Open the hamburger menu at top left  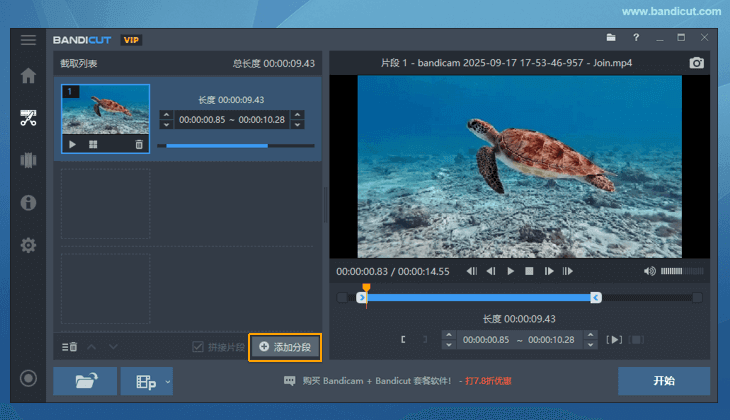coord(28,40)
